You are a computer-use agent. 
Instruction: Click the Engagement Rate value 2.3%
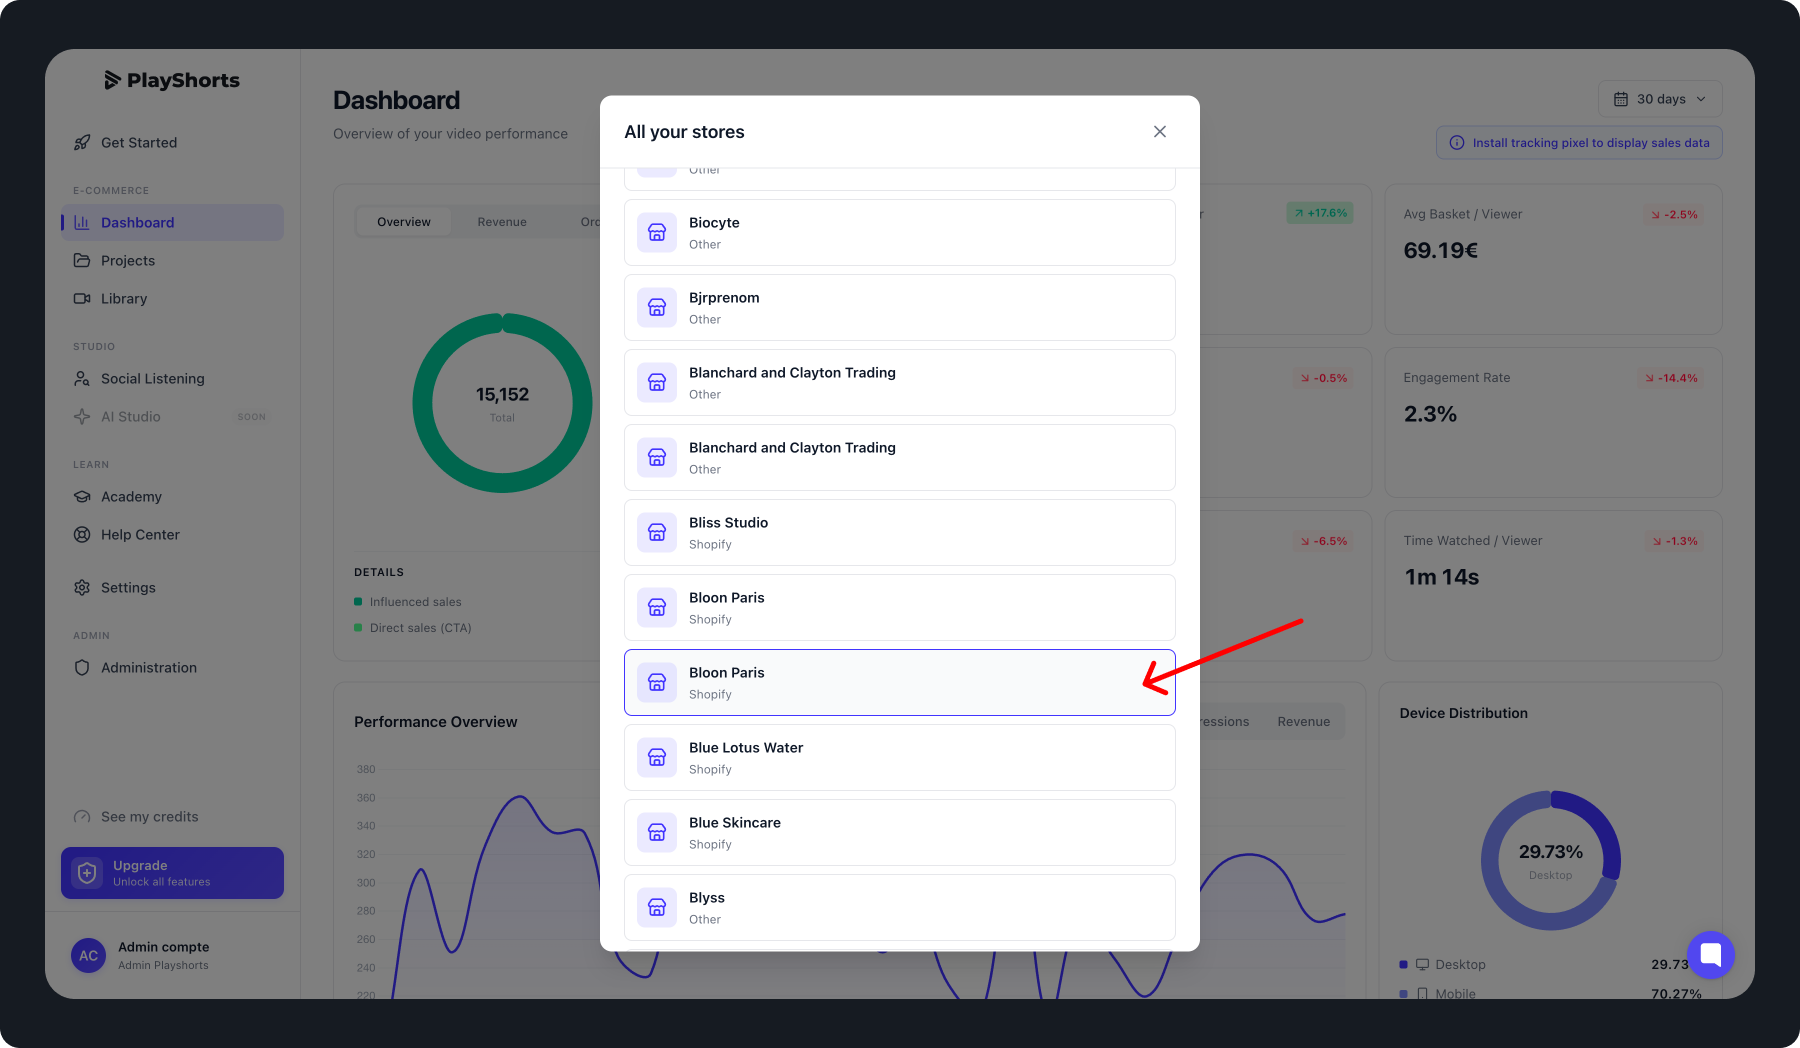tap(1430, 414)
